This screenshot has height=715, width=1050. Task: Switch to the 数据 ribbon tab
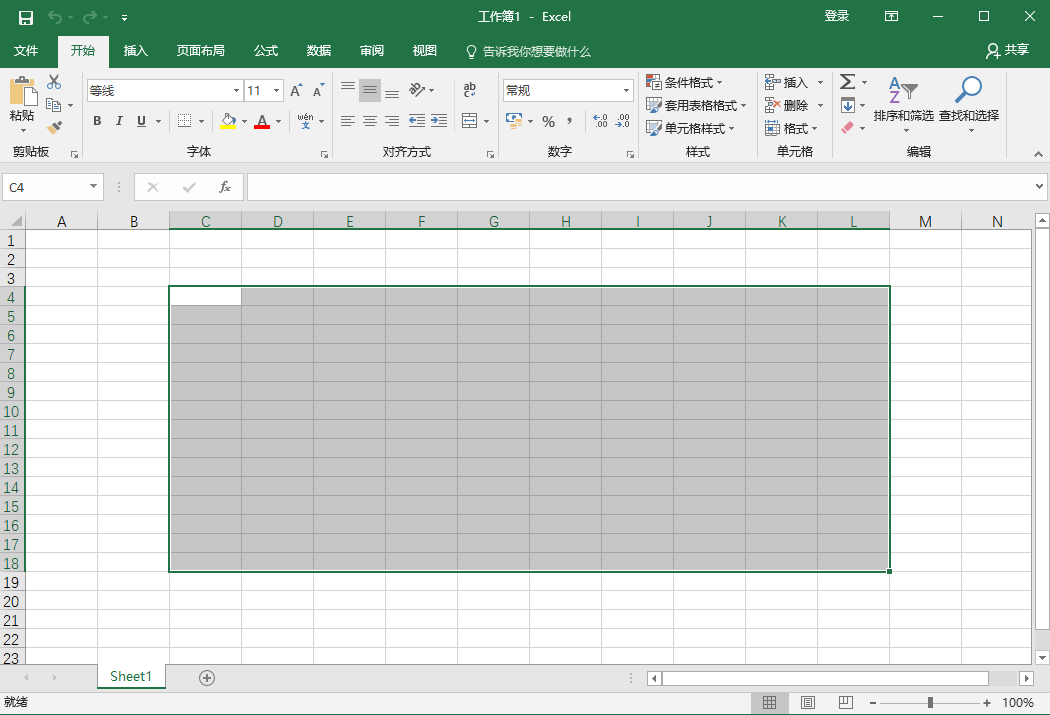pyautogui.click(x=318, y=51)
